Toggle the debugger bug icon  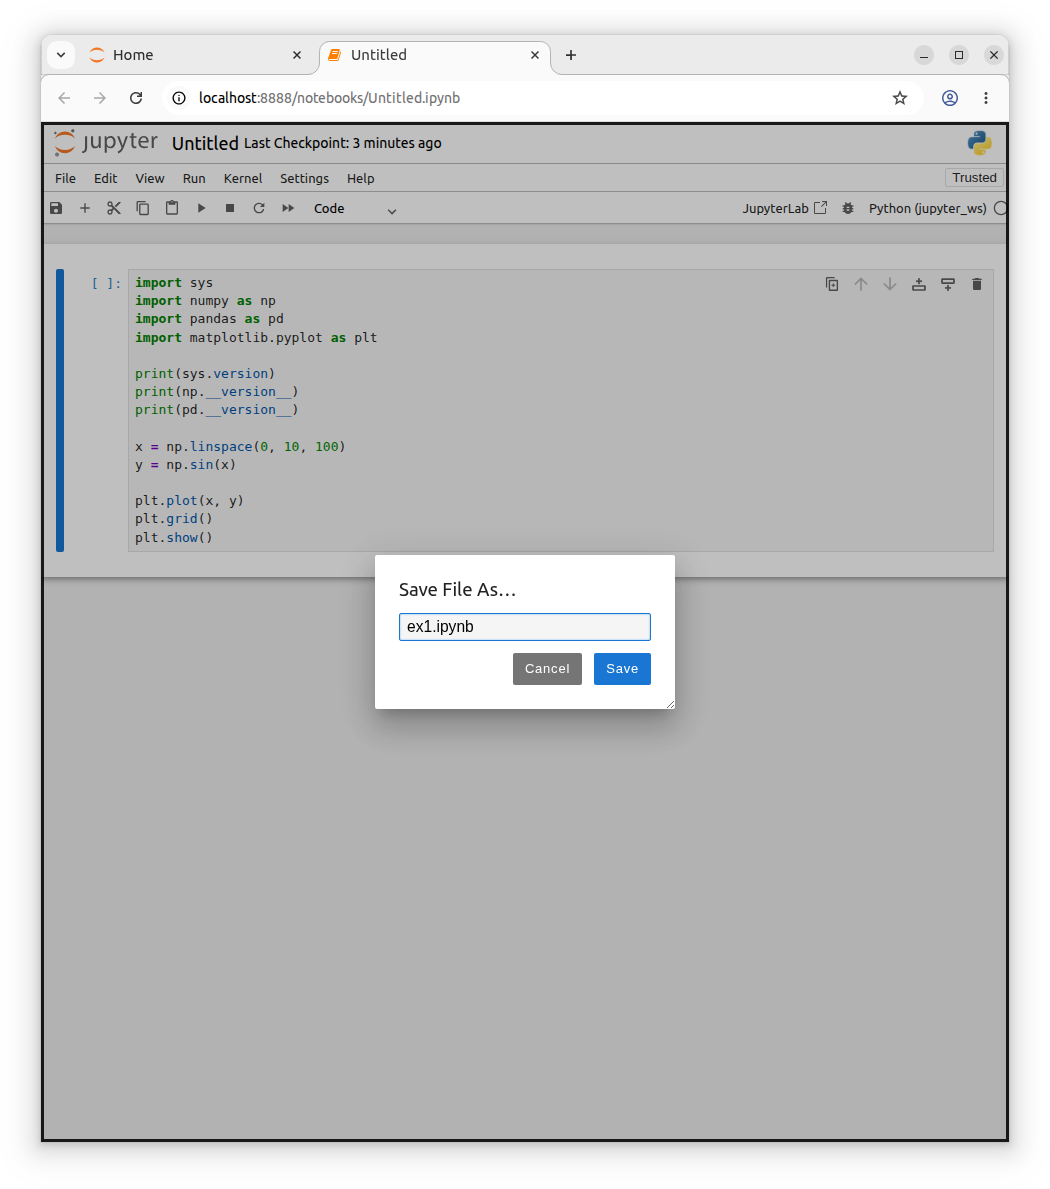click(848, 208)
